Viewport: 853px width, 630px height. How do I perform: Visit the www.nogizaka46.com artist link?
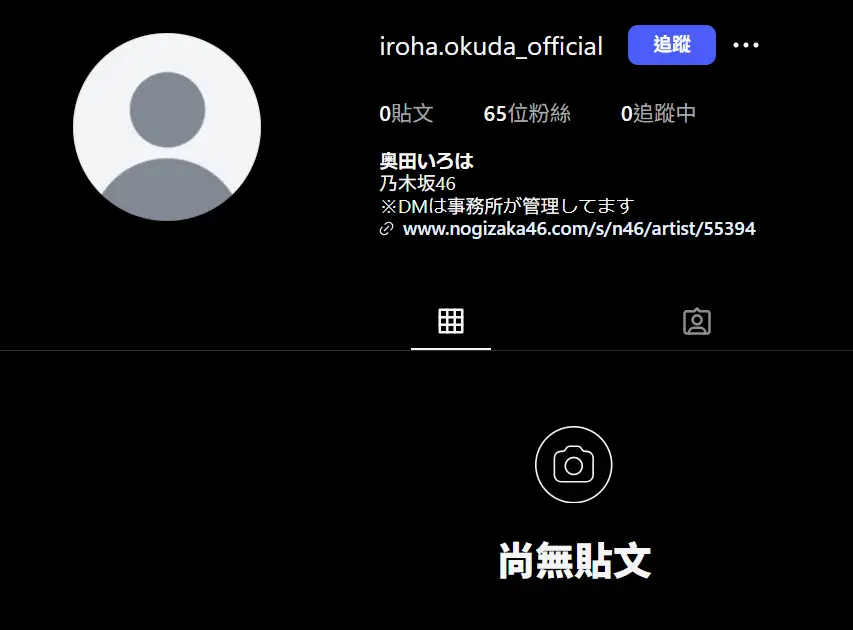tap(579, 228)
